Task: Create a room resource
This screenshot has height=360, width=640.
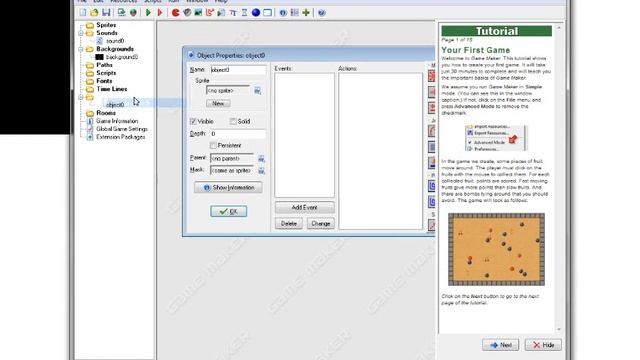Action: [267, 13]
